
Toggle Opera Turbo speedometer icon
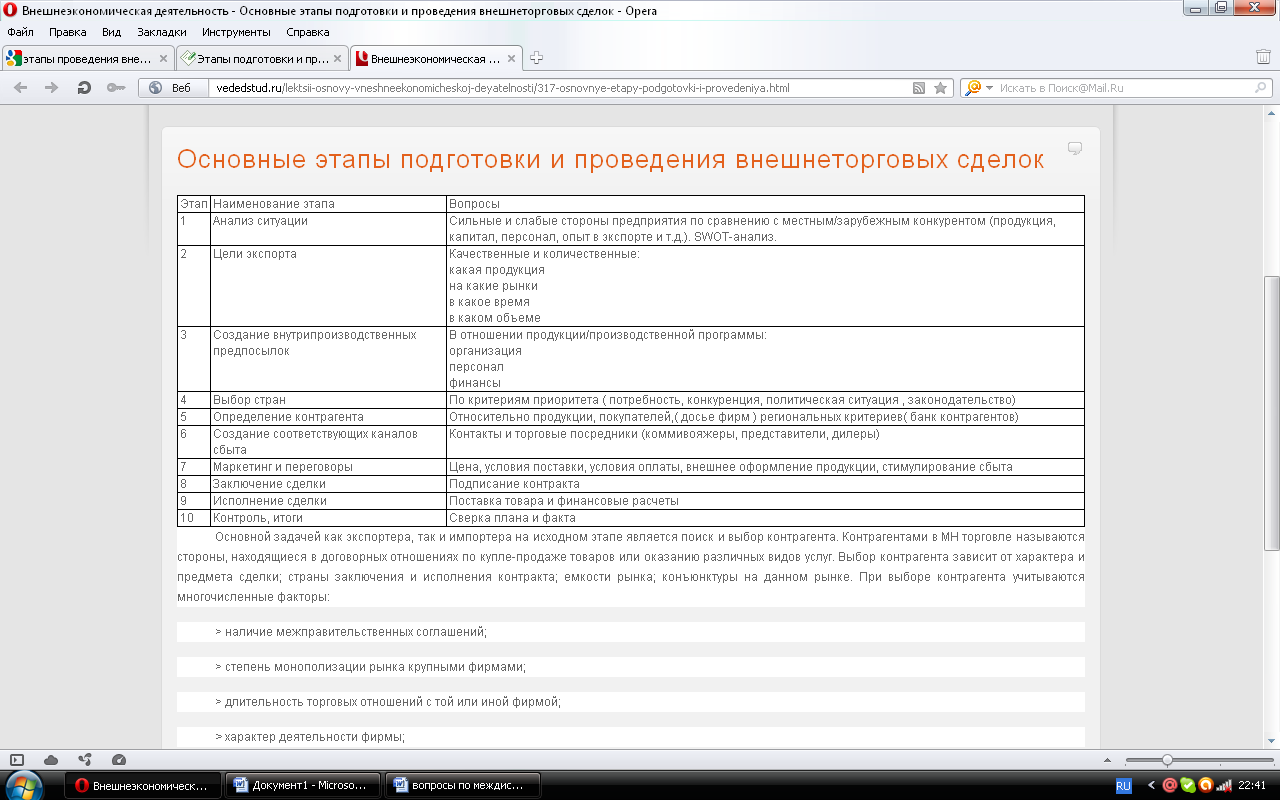tap(119, 760)
